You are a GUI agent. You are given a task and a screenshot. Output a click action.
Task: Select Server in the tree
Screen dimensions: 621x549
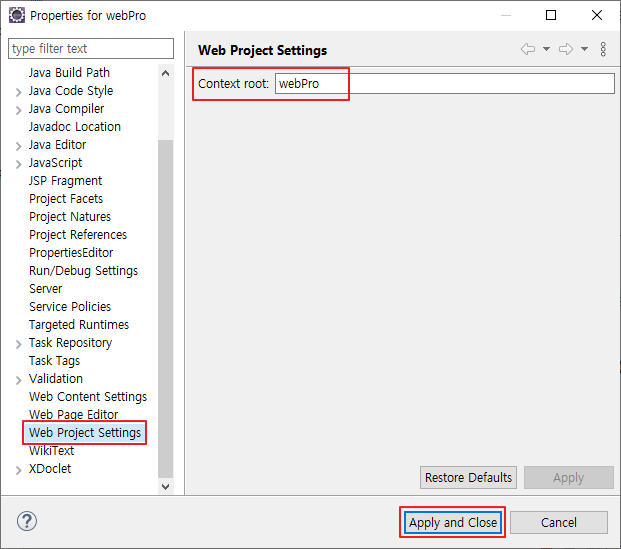pyautogui.click(x=46, y=289)
